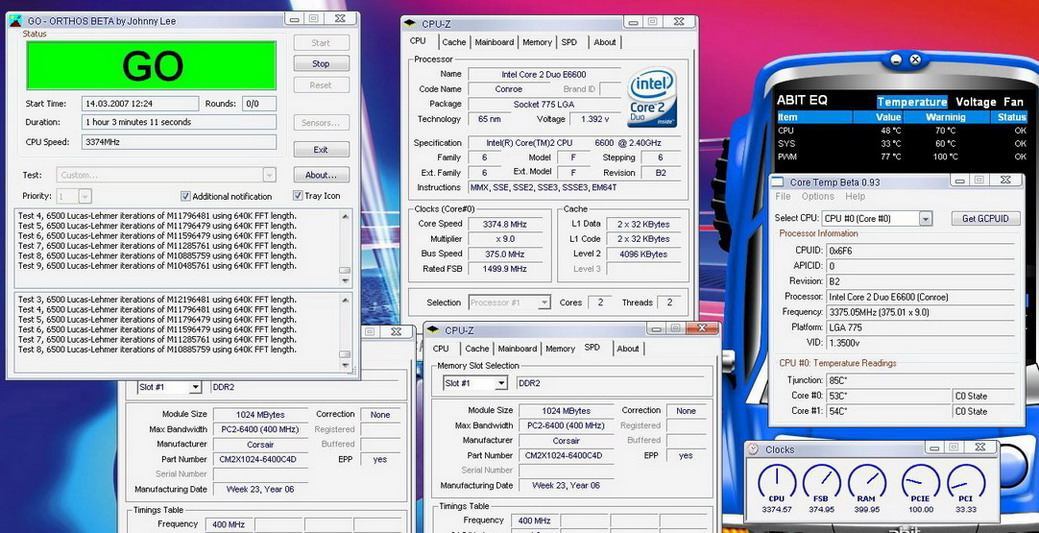Viewport: 1039px width, 533px height.
Task: Click the PCIE clock gauge dial
Action: [x=920, y=482]
